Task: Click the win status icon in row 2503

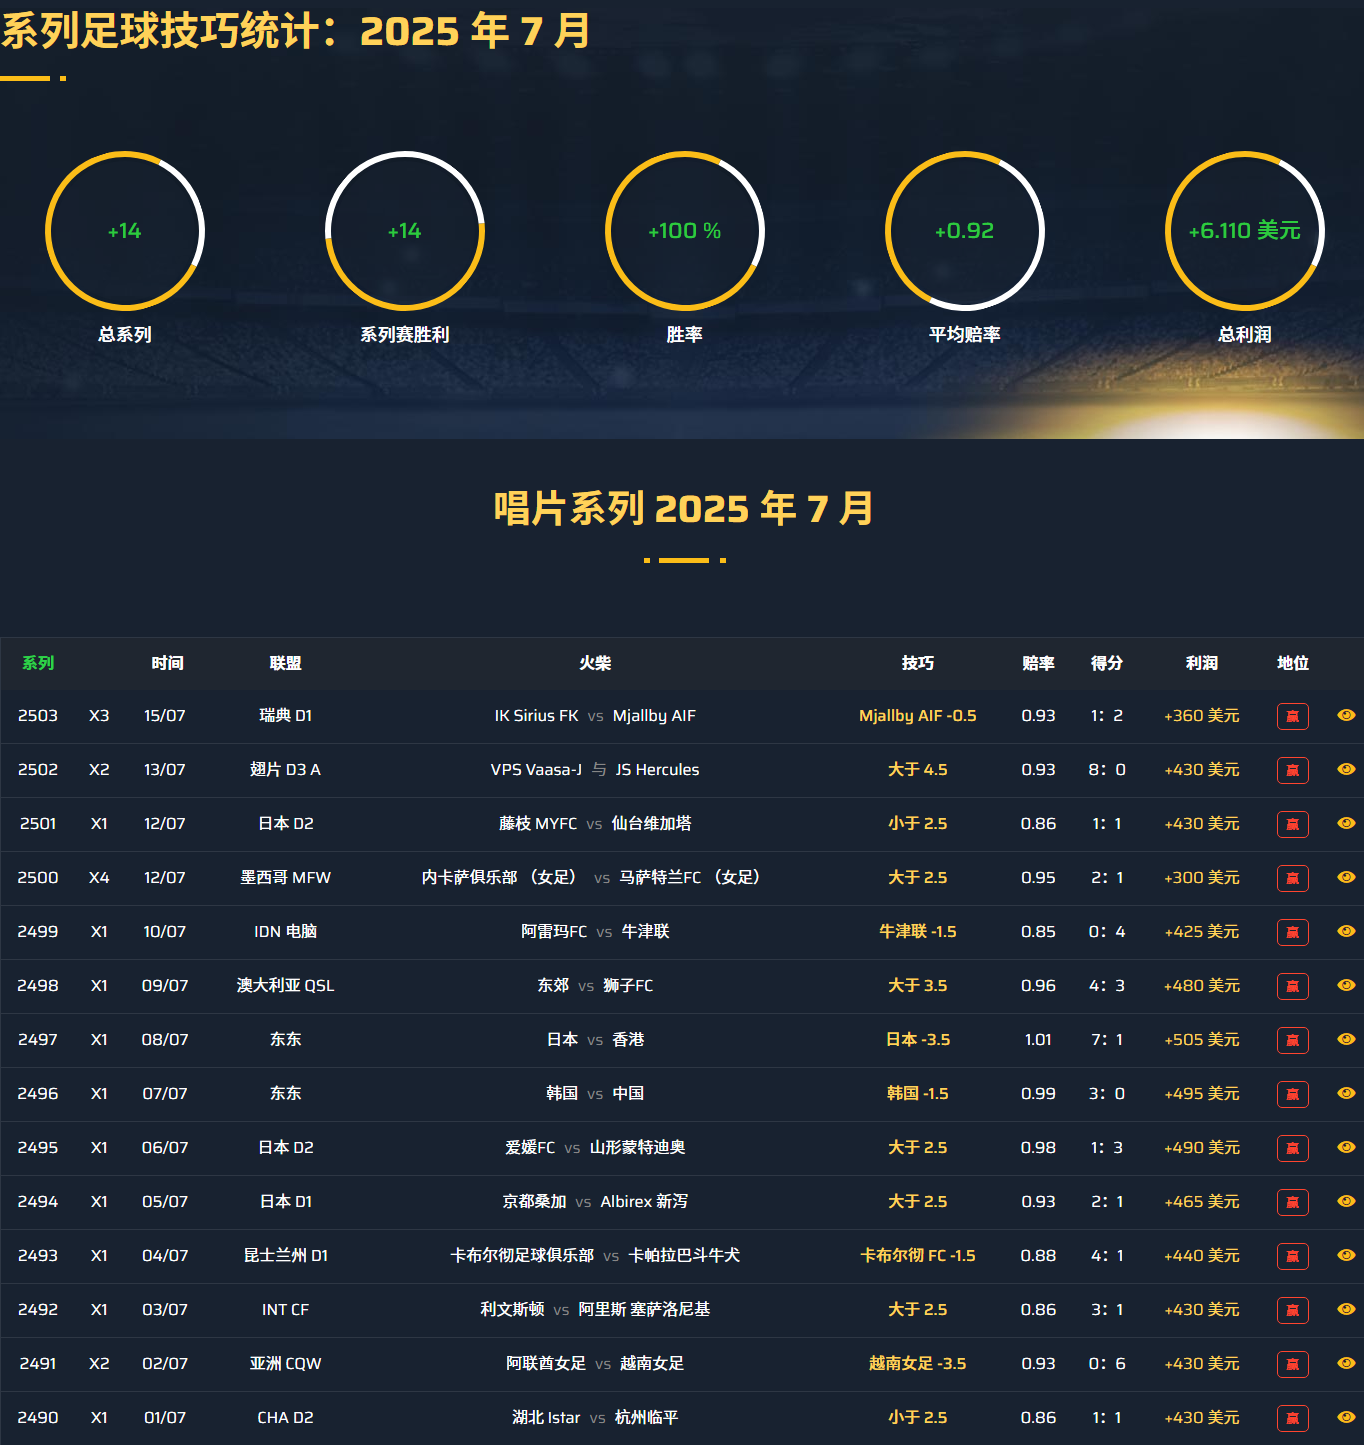Action: (1292, 716)
